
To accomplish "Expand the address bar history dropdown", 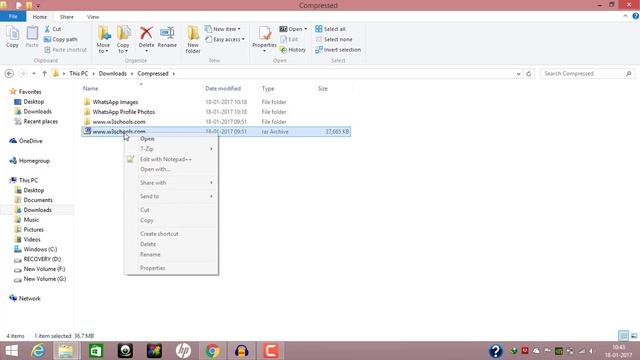I will pyautogui.click(x=518, y=74).
